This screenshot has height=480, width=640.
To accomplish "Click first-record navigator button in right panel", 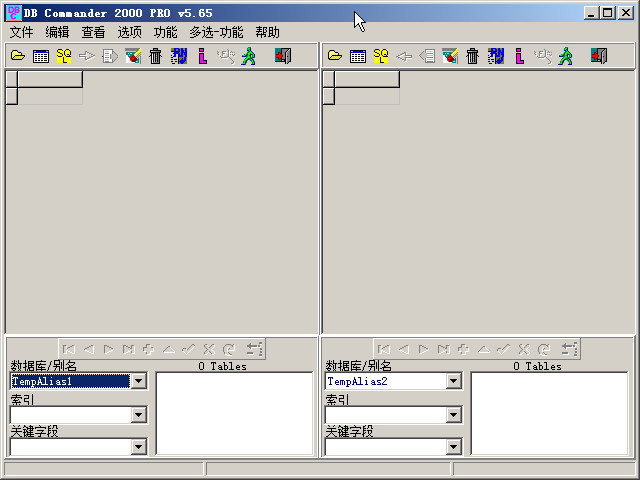I will (384, 349).
